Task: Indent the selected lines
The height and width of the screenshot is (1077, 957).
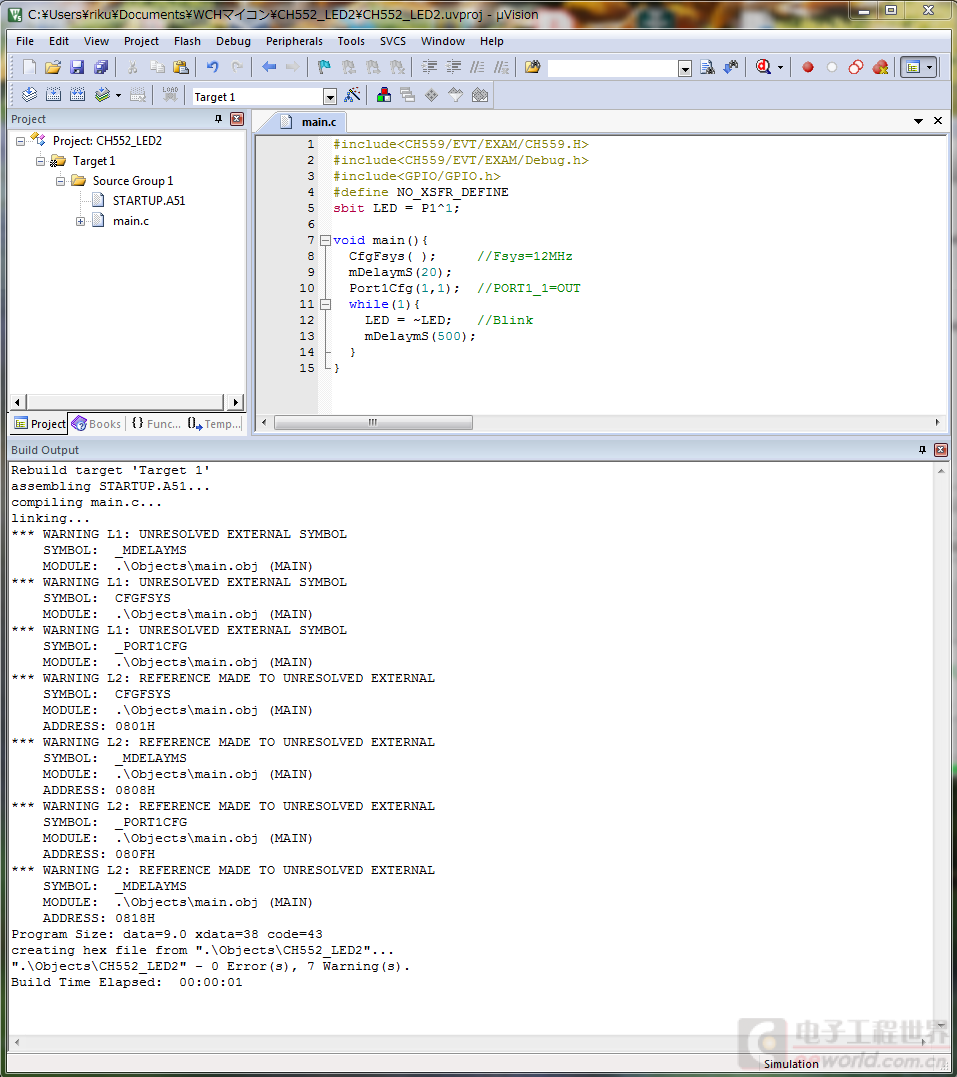Action: pyautogui.click(x=429, y=67)
